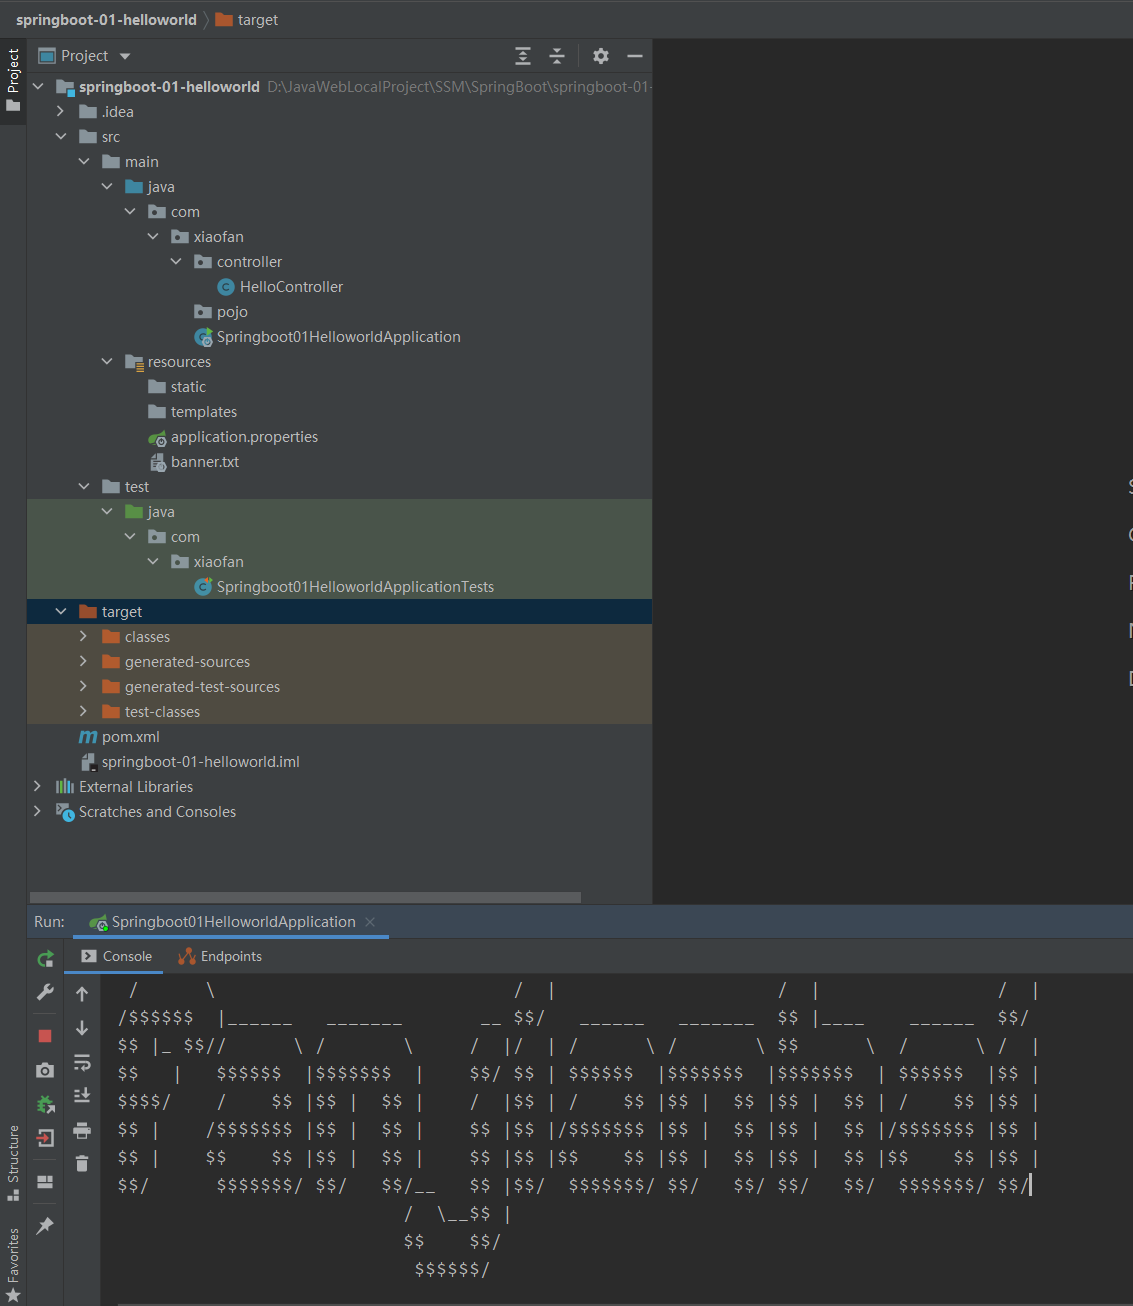Open run configuration wrench icon
Screen dimensions: 1133x1306
(x=45, y=992)
